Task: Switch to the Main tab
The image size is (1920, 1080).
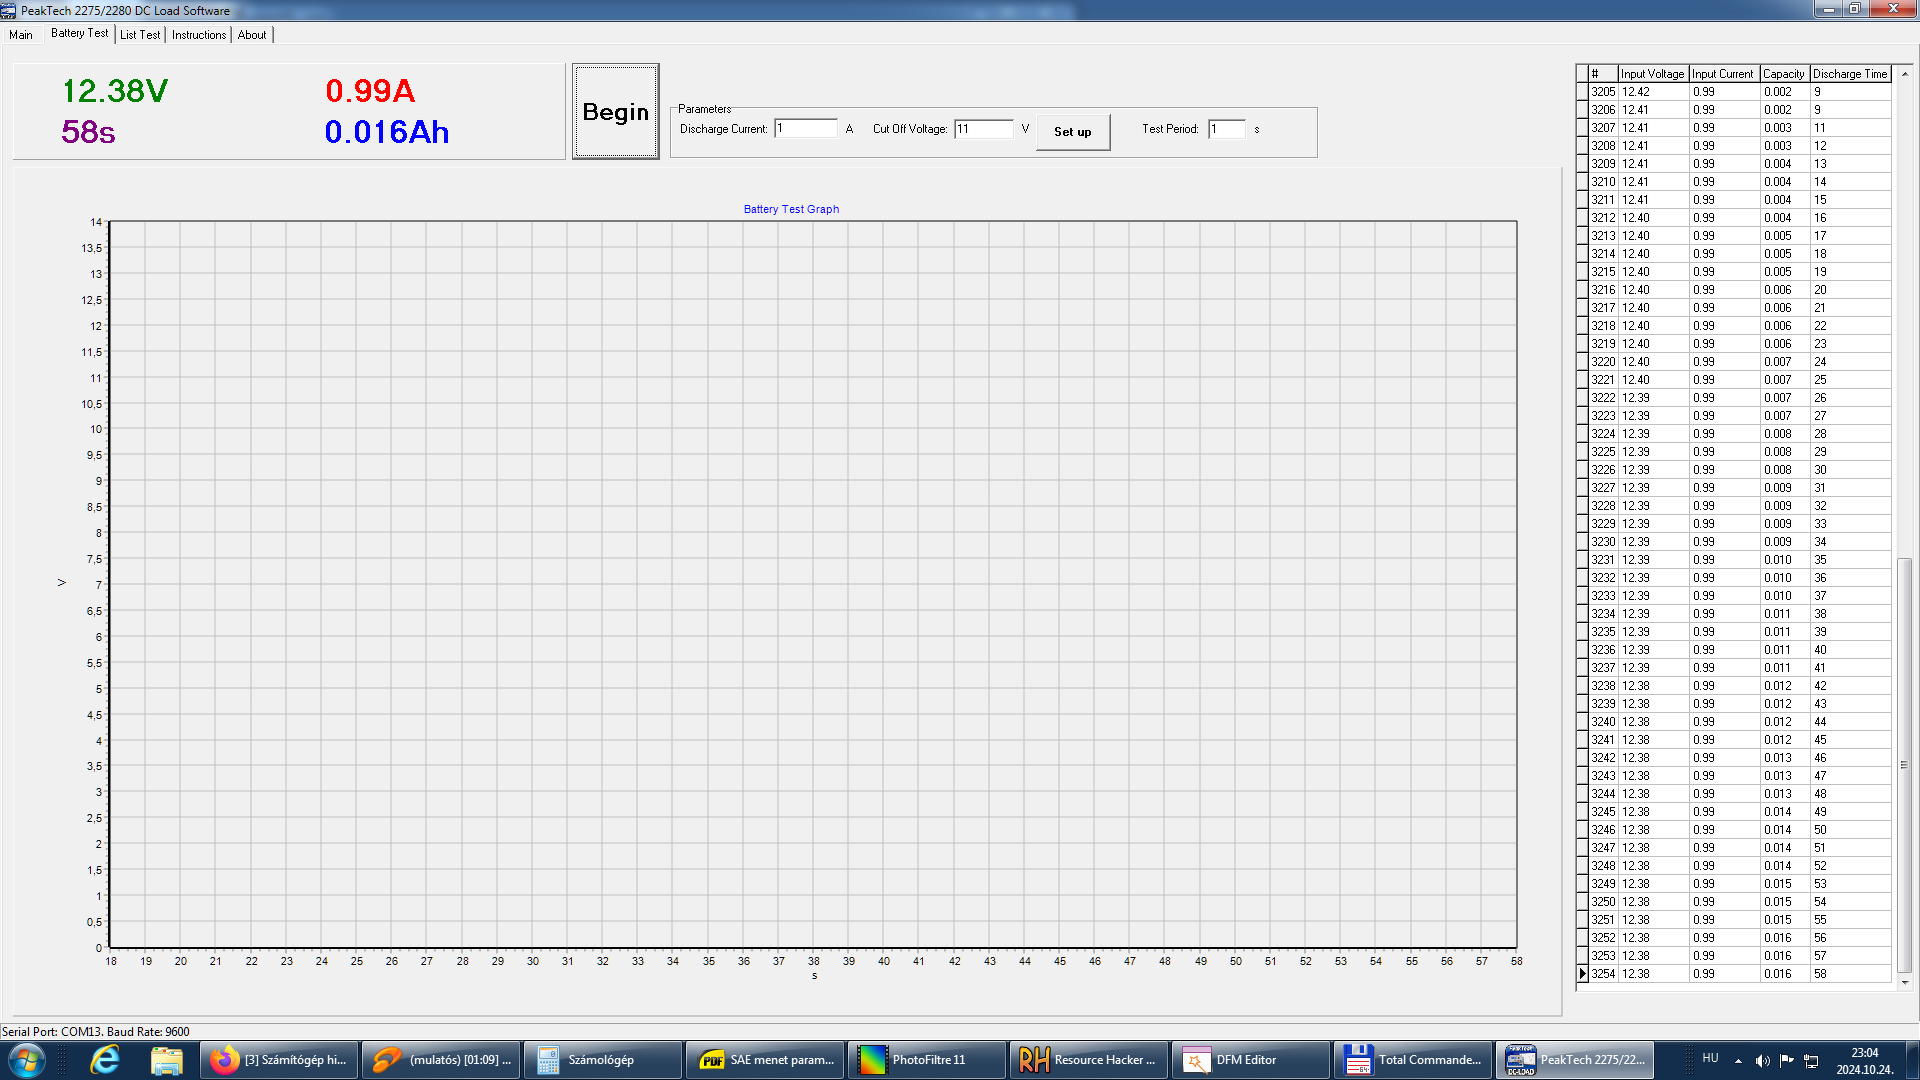Action: 21,35
